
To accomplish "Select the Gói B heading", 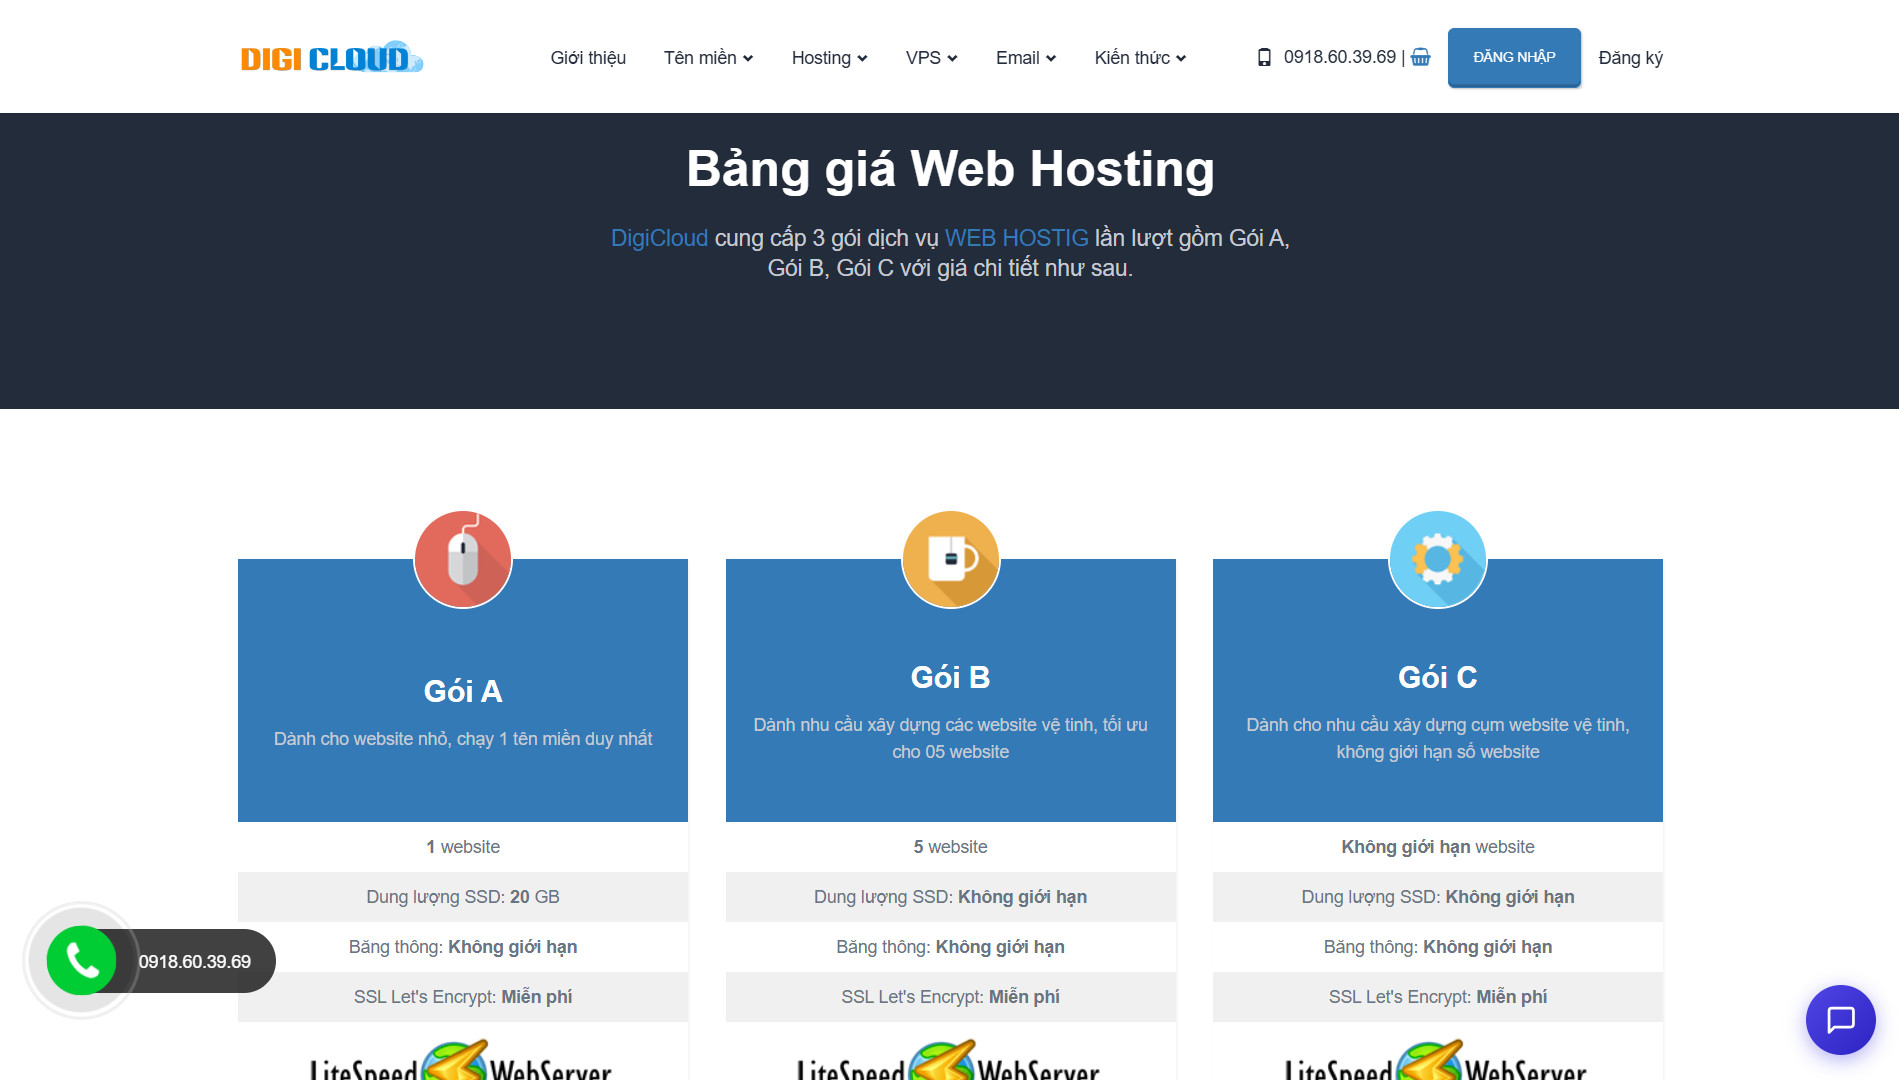I will tap(950, 677).
